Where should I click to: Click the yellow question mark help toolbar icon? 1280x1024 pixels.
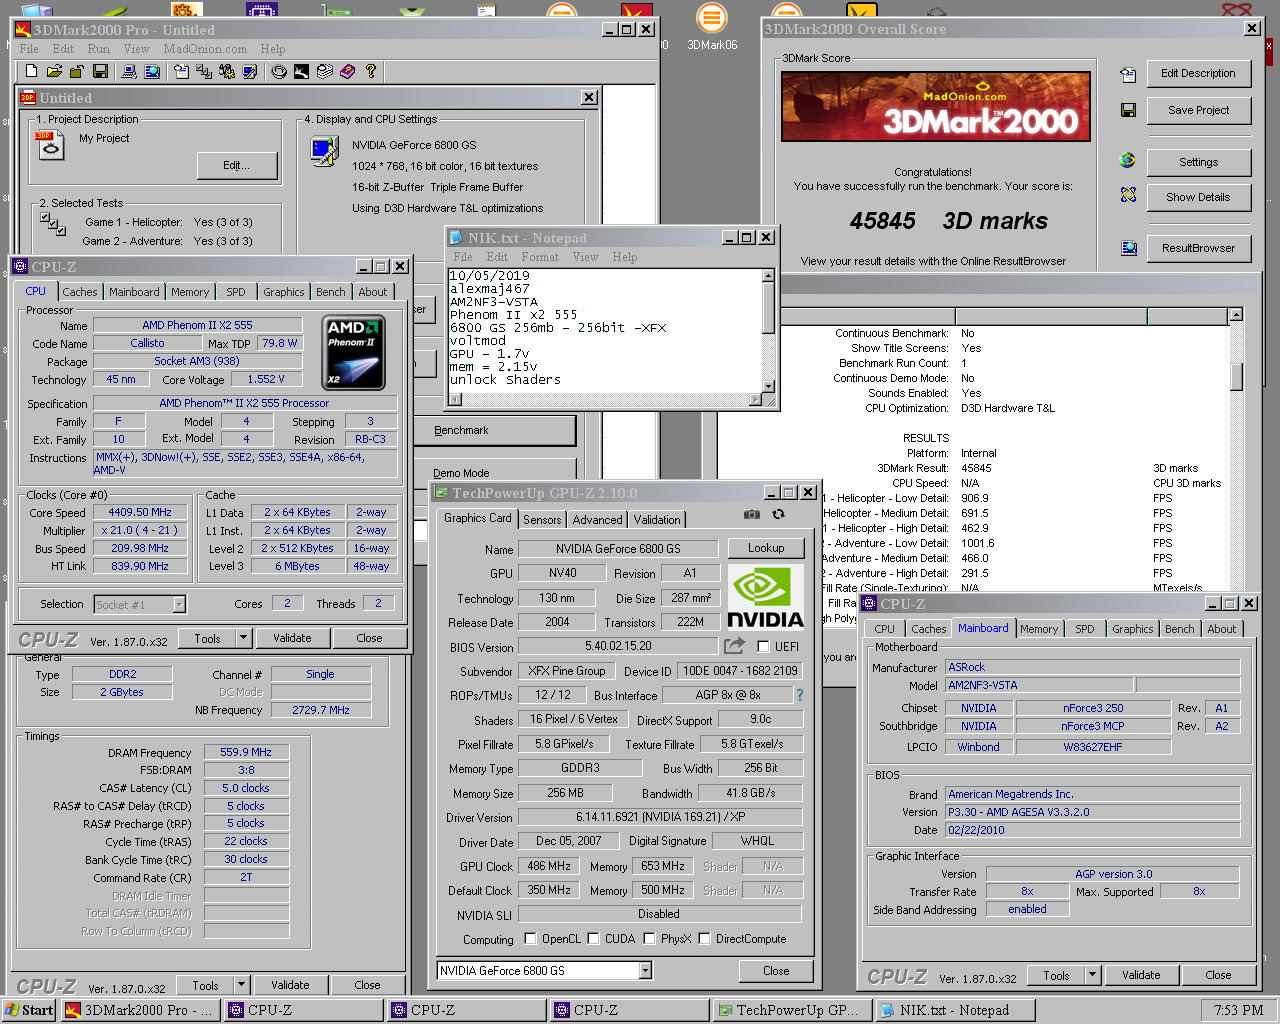click(x=371, y=71)
